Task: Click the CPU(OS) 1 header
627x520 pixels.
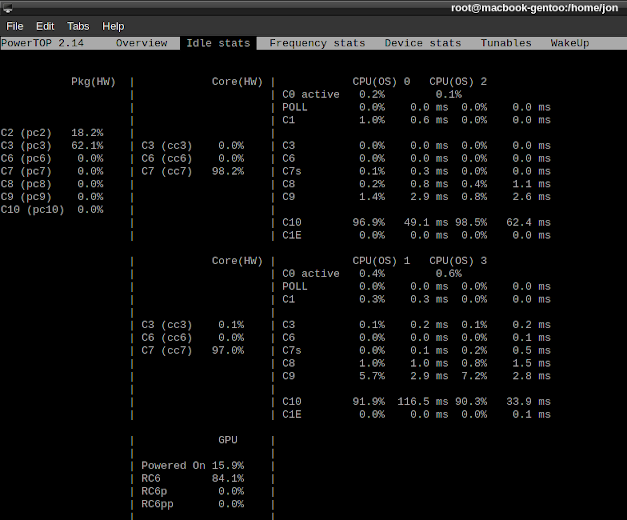Action: (381, 261)
